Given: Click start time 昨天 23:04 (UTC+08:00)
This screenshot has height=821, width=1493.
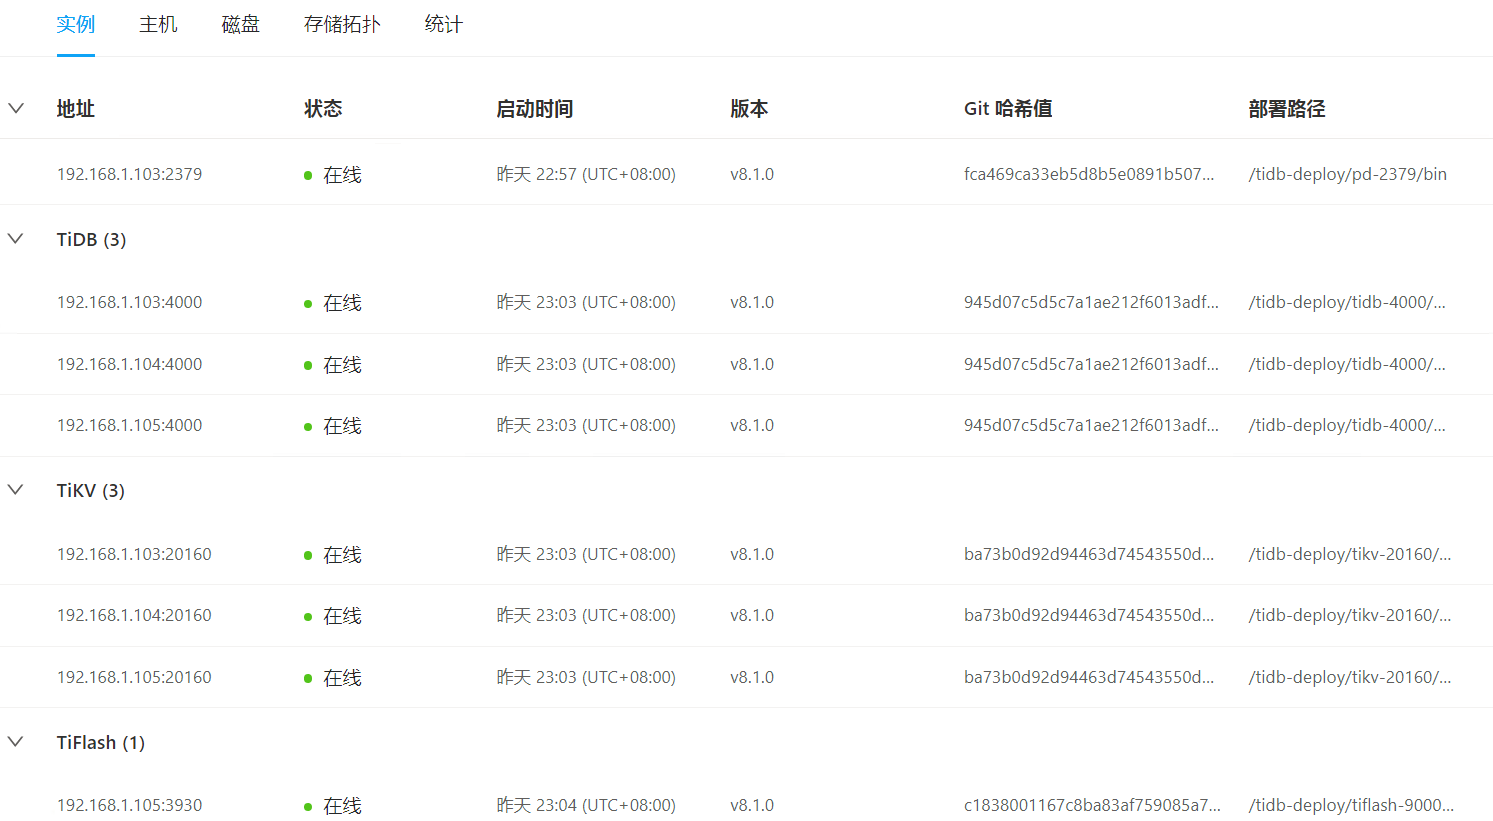Looking at the screenshot, I should tap(586, 805).
